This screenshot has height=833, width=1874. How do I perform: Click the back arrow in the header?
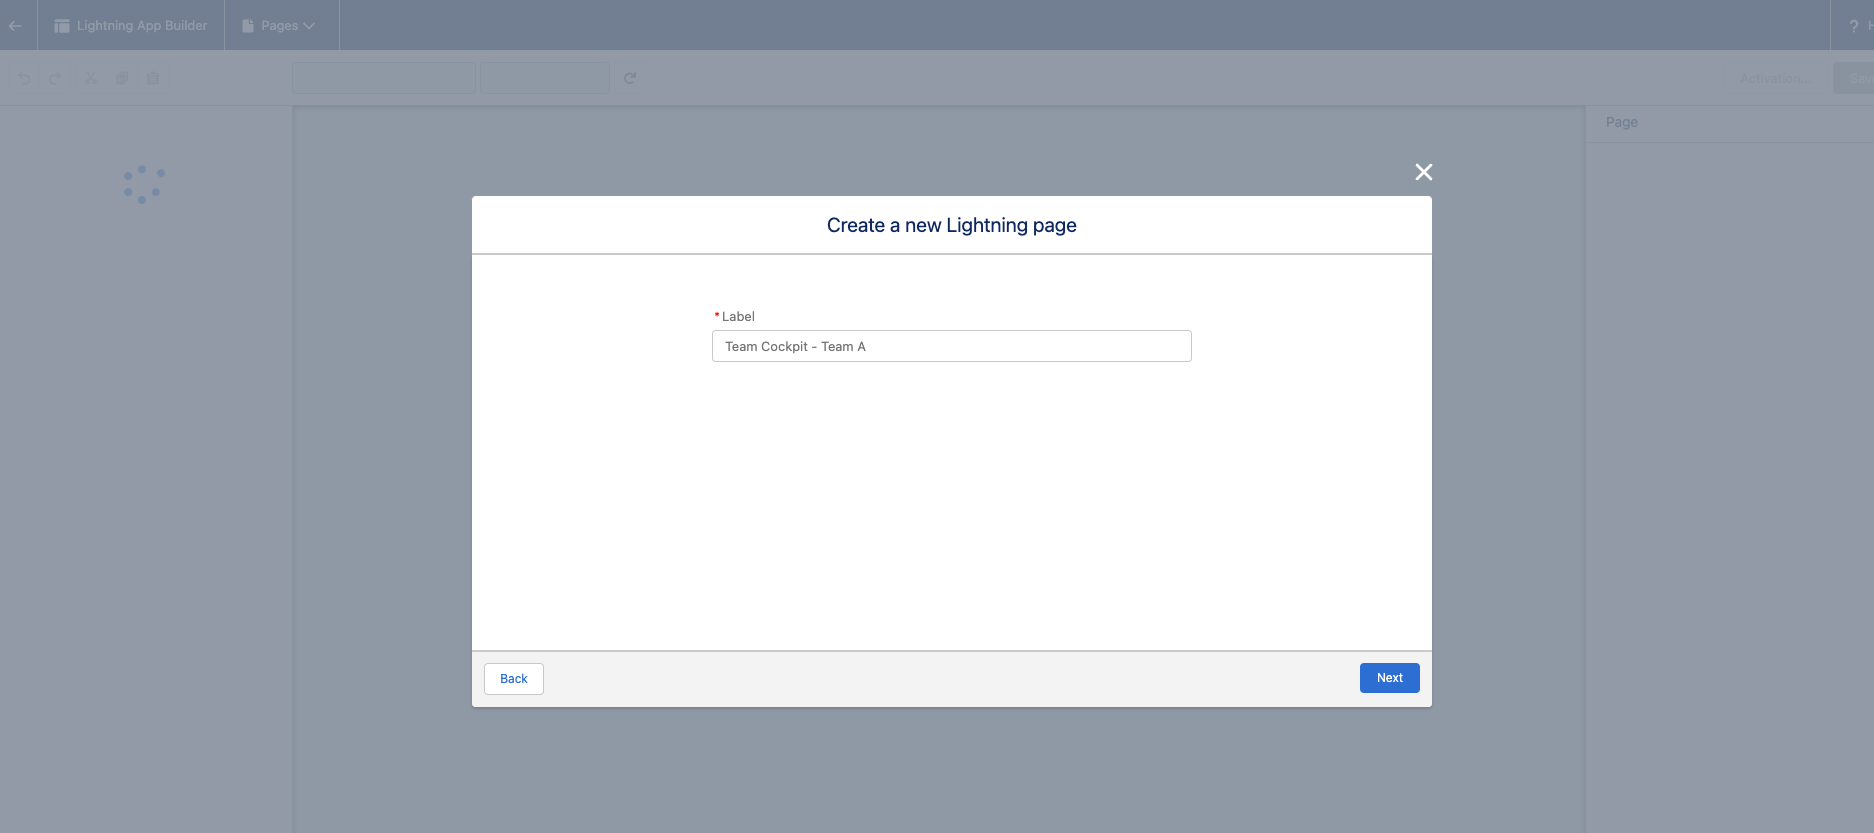15,25
